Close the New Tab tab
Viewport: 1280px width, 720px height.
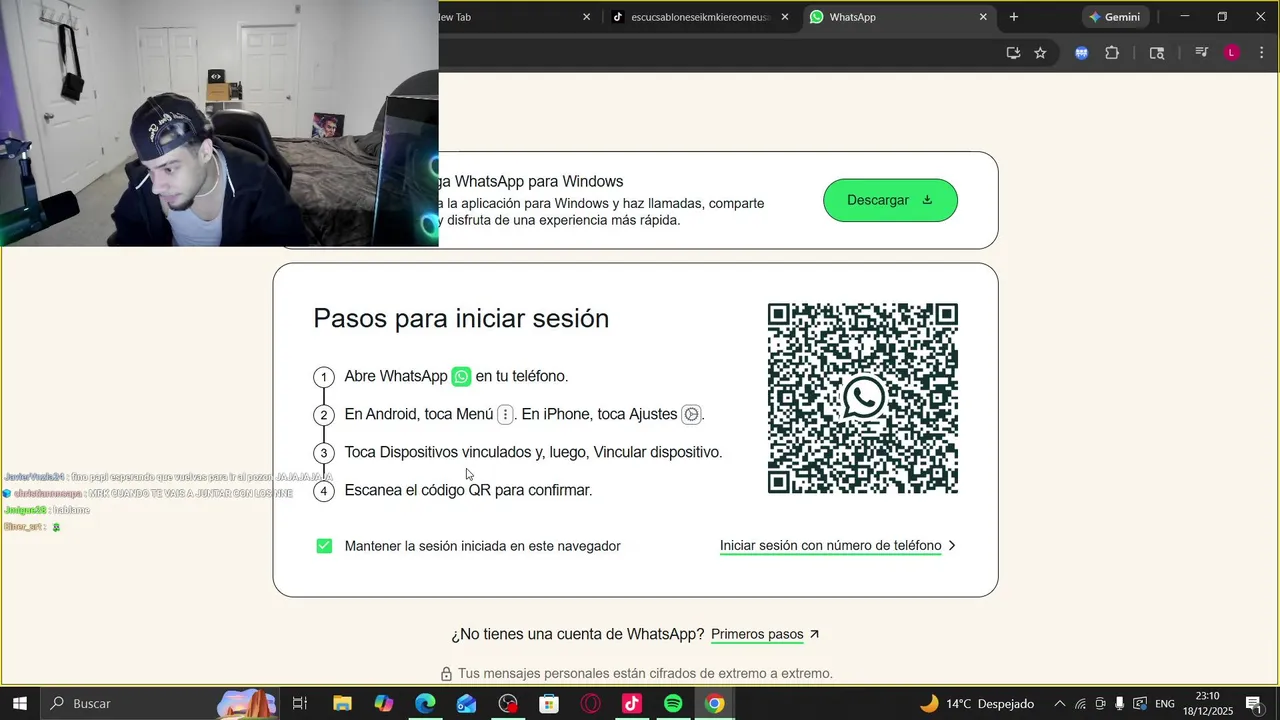tap(587, 17)
